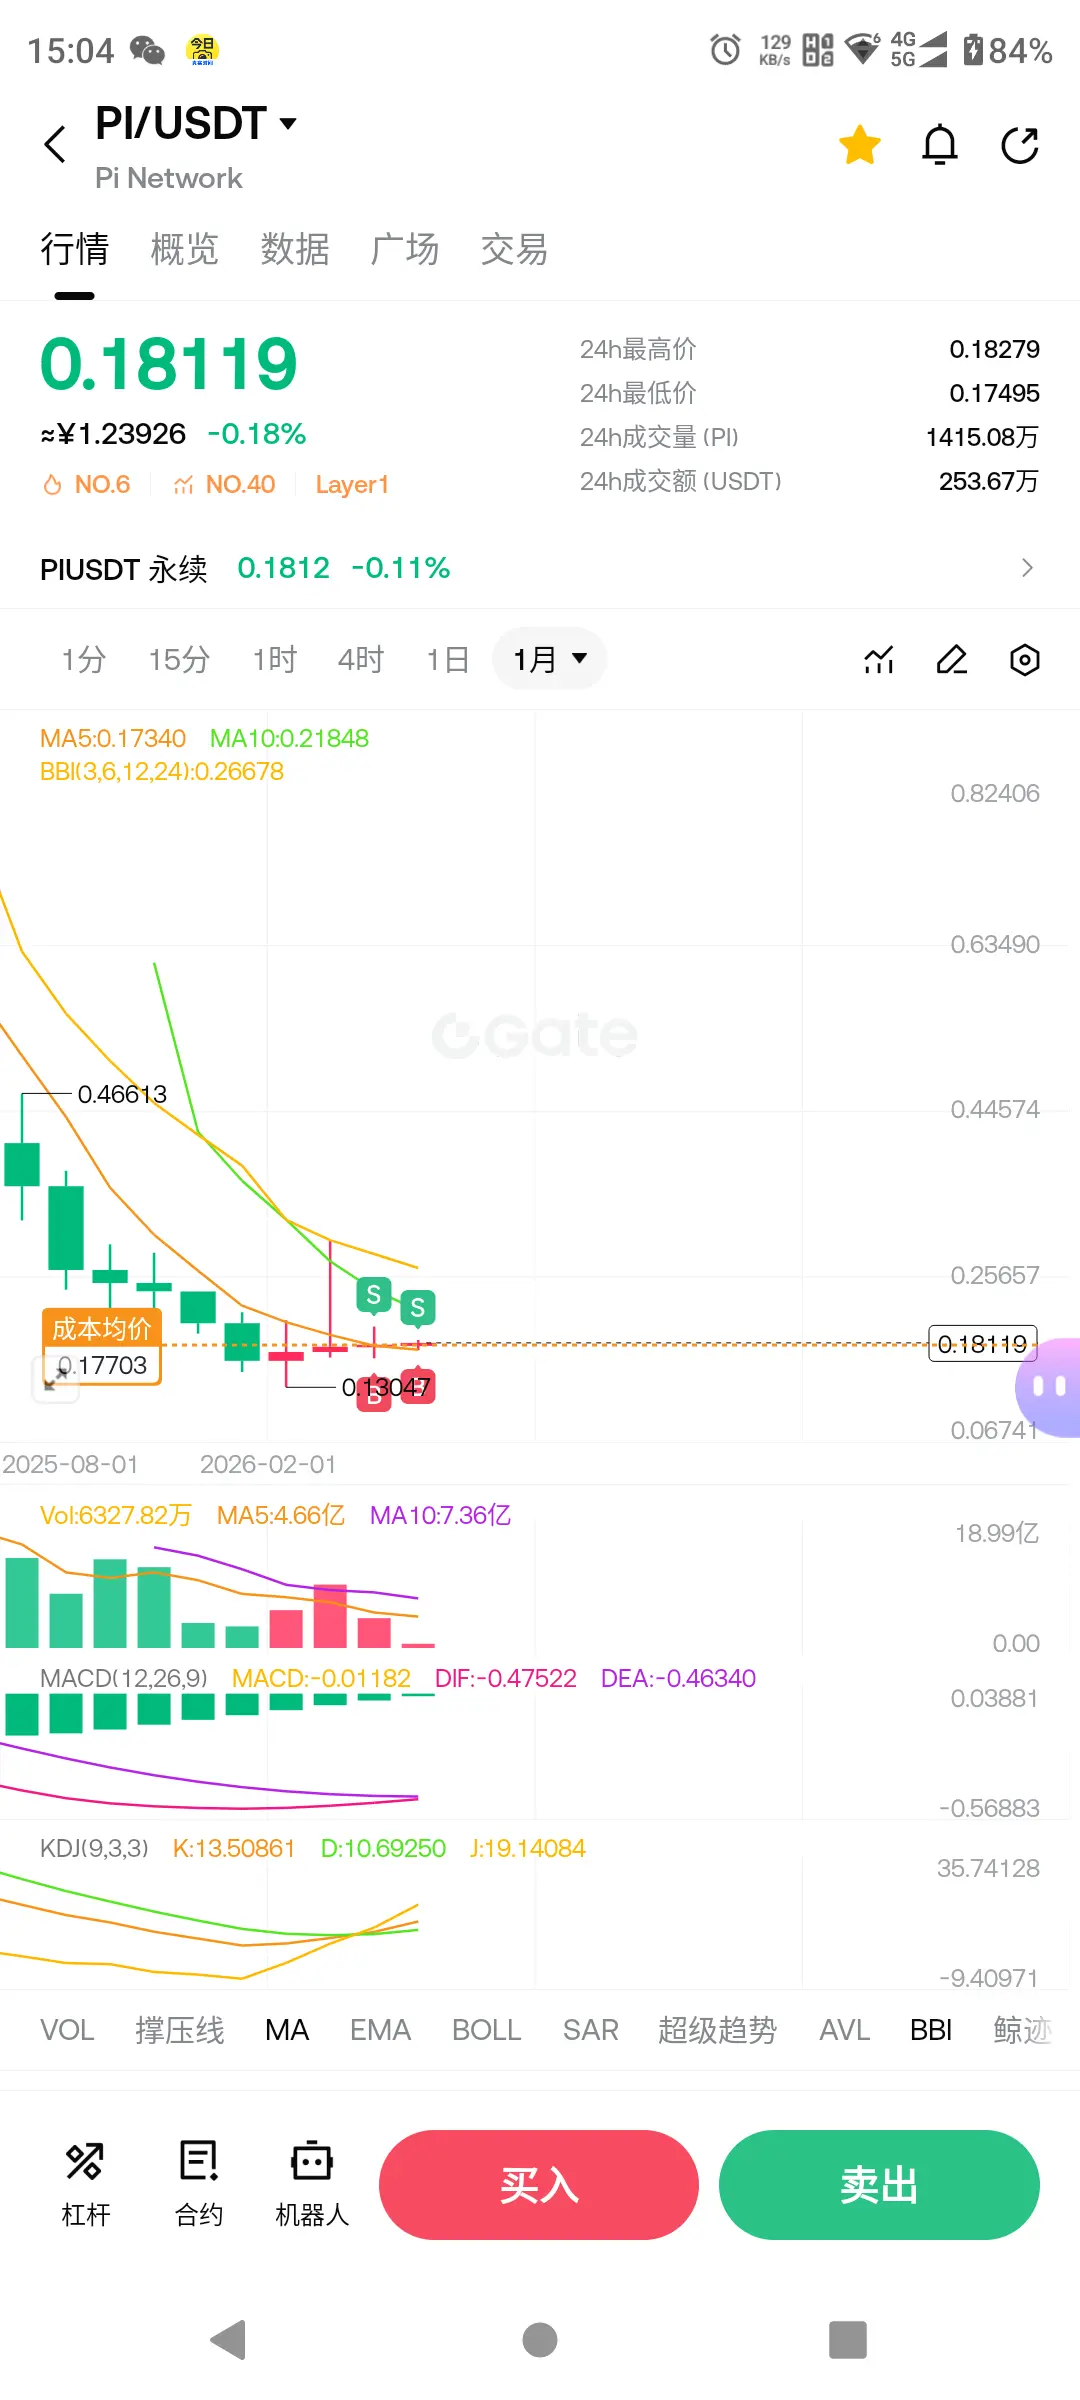
Task: Select 15分 timeframe
Action: click(x=179, y=659)
